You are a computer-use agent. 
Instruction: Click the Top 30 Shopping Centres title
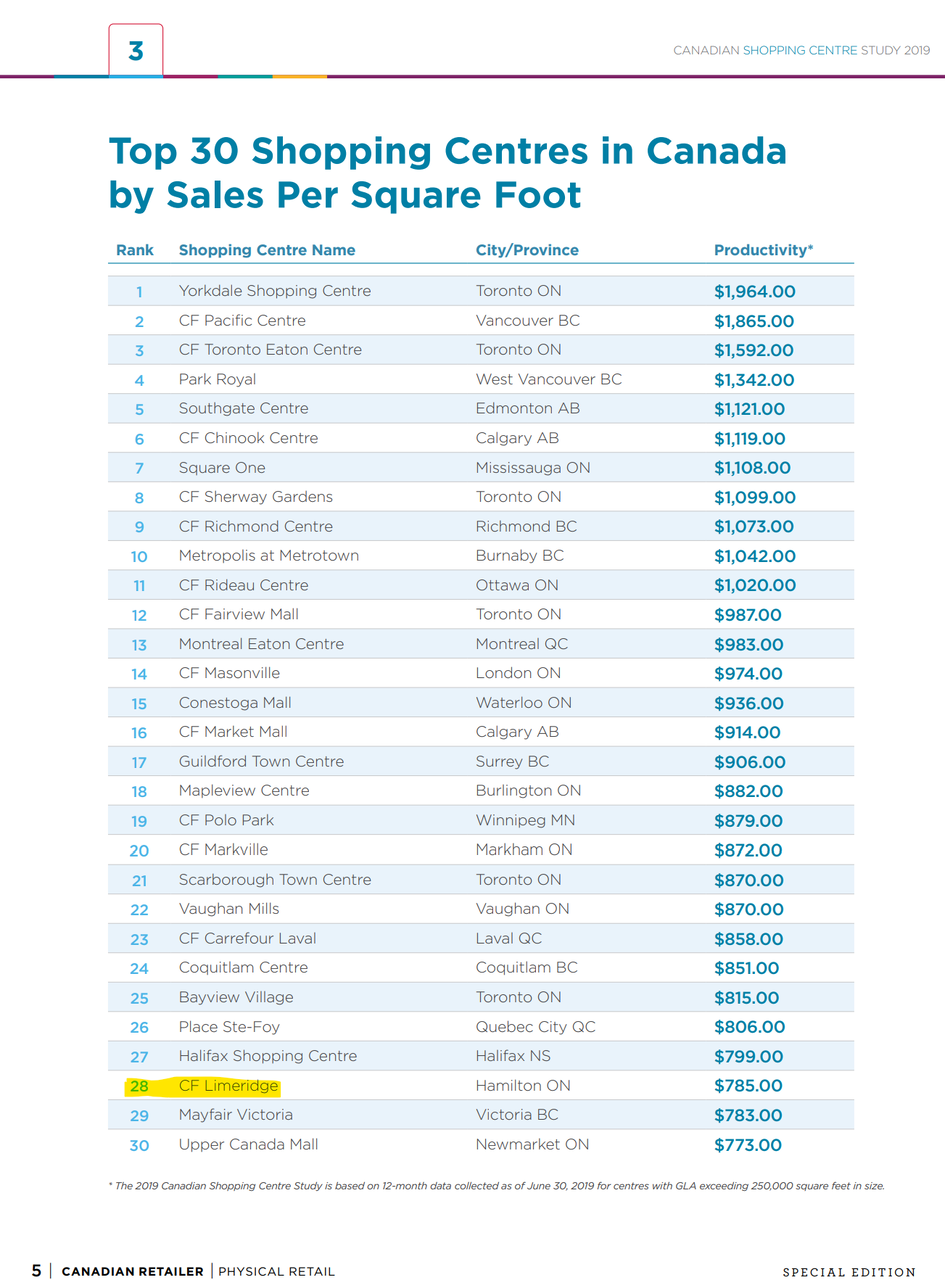coord(447,172)
